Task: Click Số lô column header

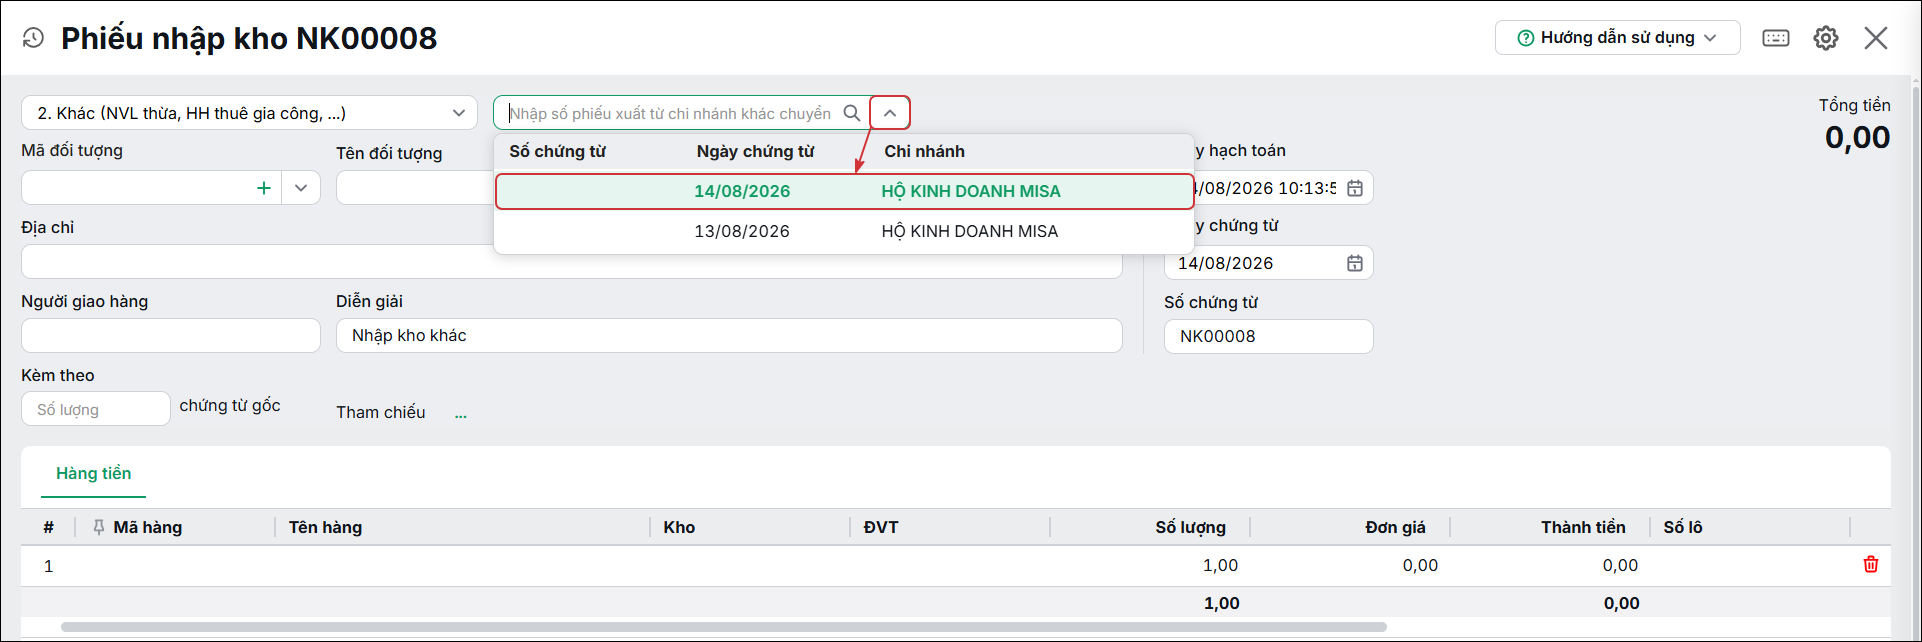Action: [x=1683, y=527]
